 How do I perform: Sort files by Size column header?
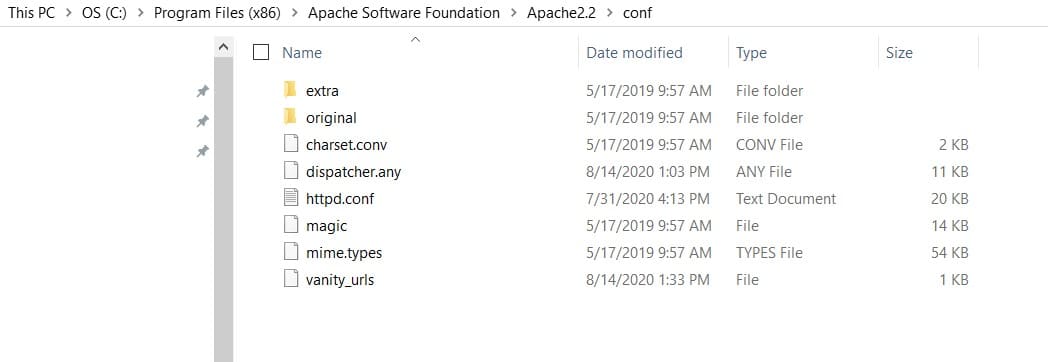[x=899, y=53]
